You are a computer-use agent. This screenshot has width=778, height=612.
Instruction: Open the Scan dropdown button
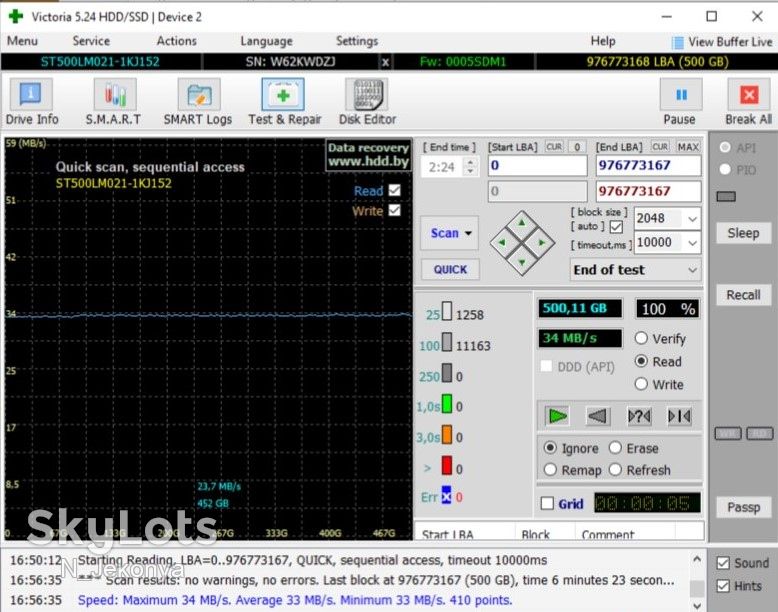coord(450,233)
